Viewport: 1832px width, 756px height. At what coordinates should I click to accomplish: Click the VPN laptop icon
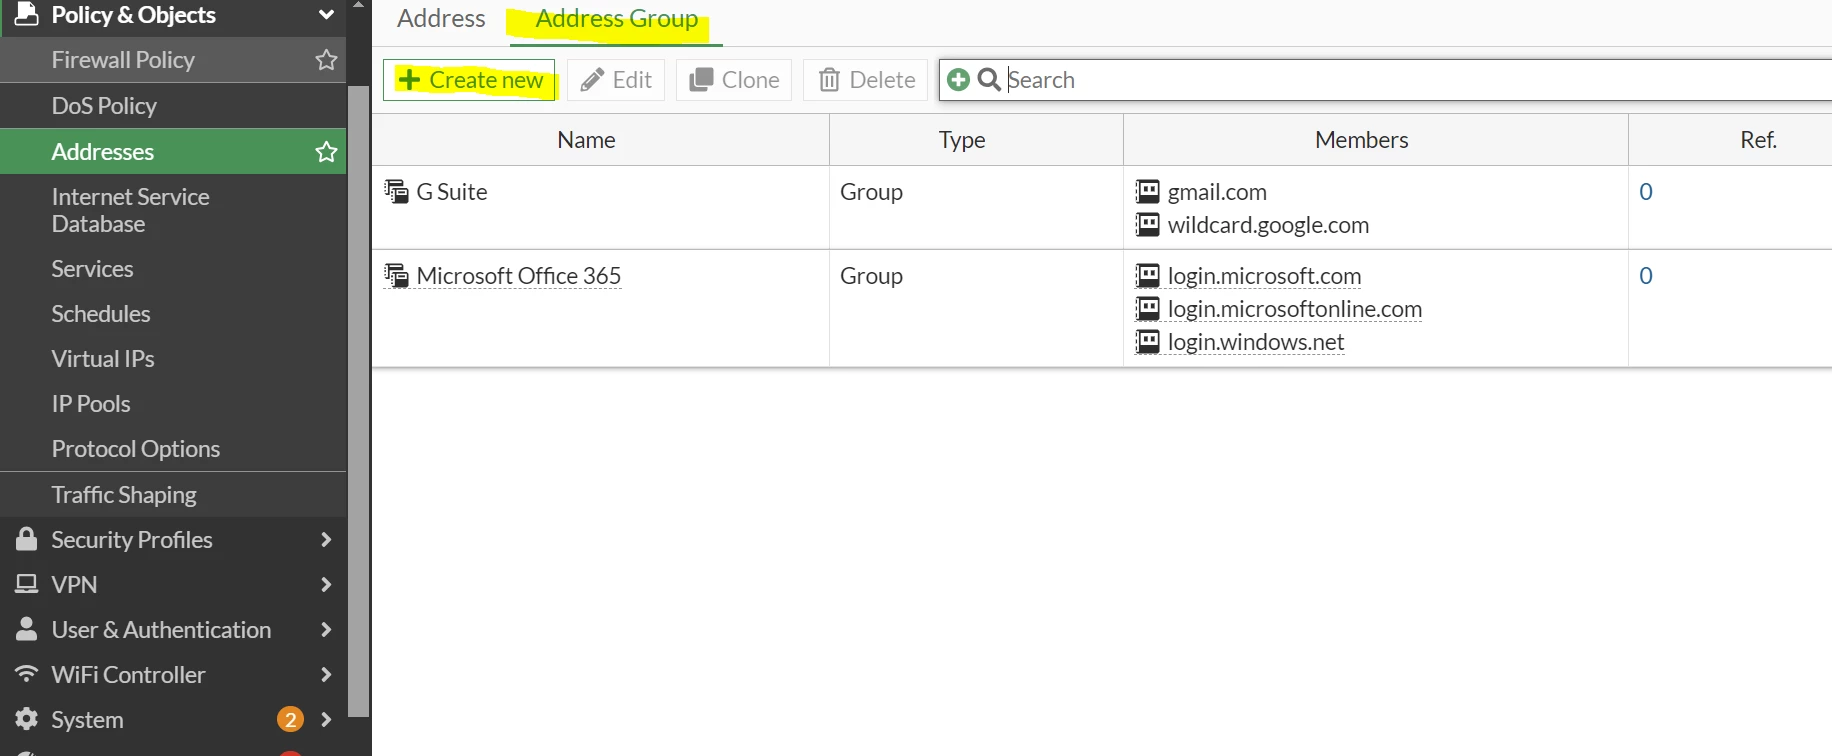pos(27,584)
